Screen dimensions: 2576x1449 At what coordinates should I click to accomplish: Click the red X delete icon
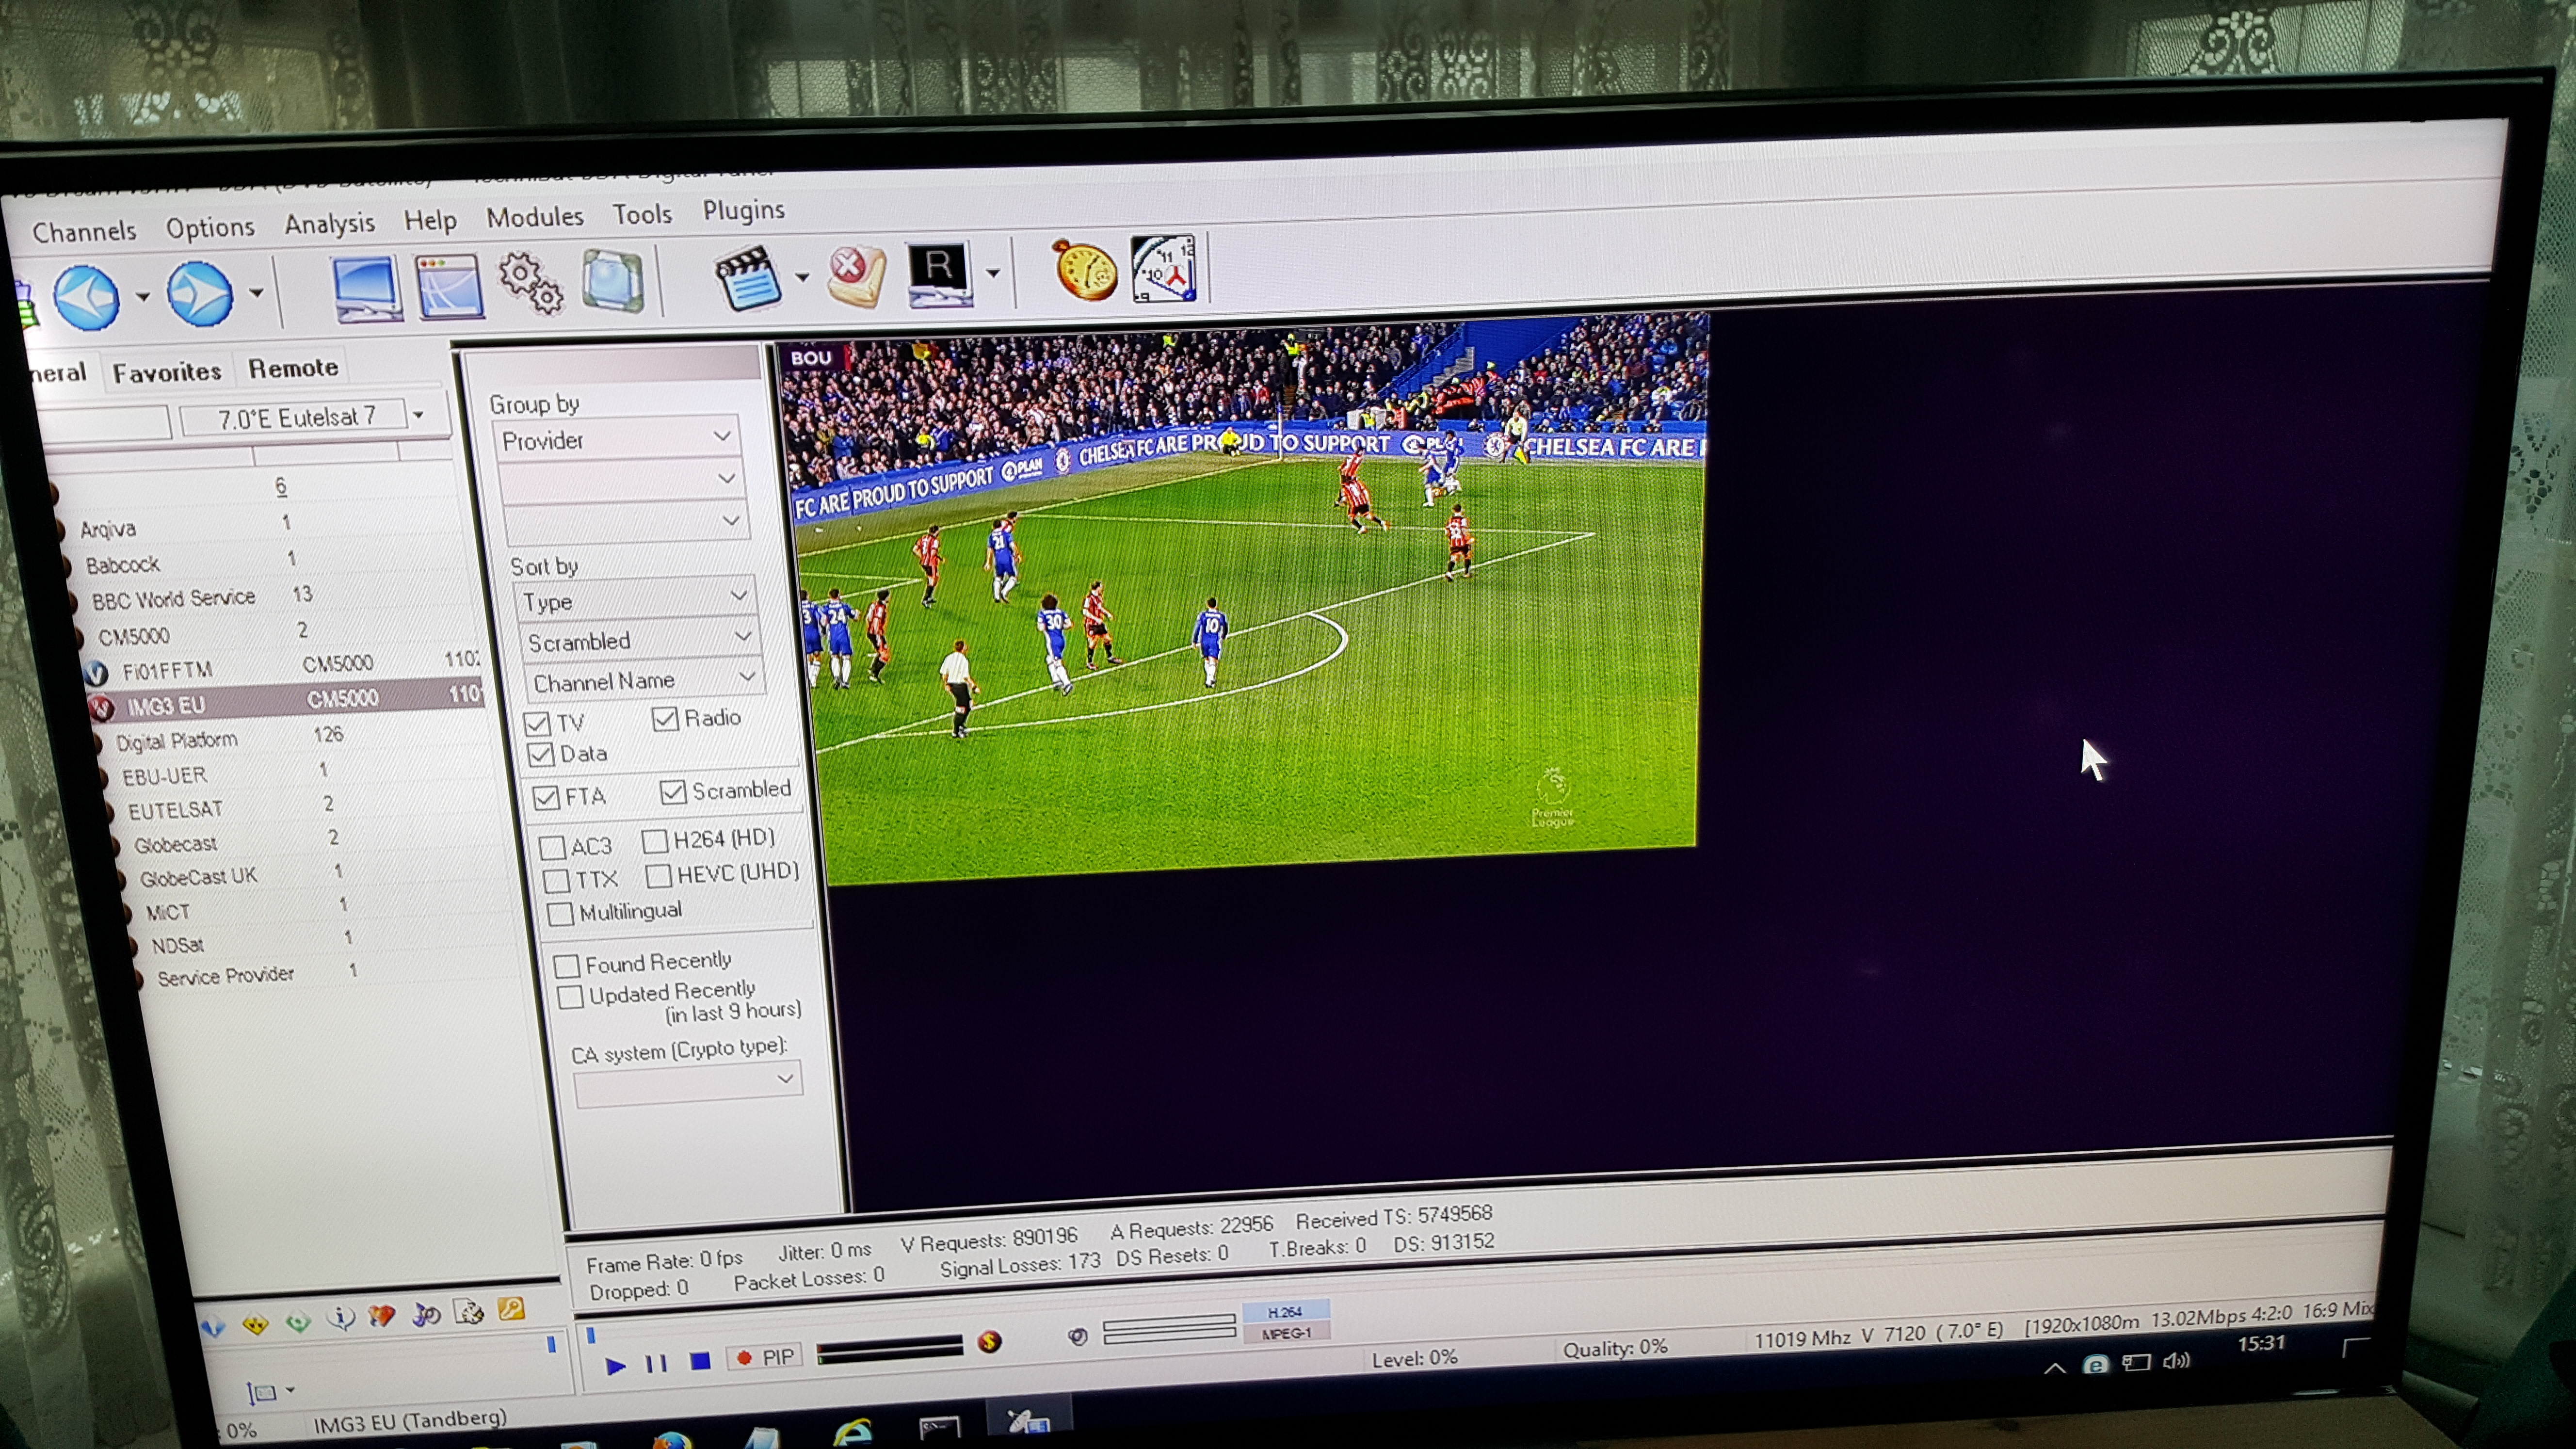point(856,276)
